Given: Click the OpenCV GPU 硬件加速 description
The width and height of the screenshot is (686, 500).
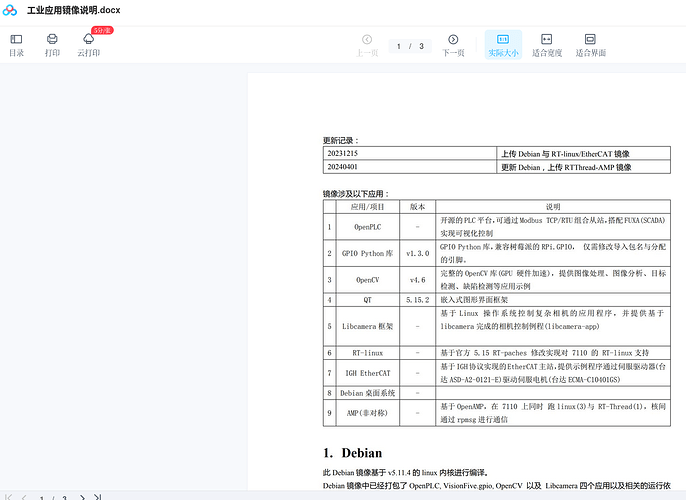Looking at the screenshot, I should (x=553, y=280).
